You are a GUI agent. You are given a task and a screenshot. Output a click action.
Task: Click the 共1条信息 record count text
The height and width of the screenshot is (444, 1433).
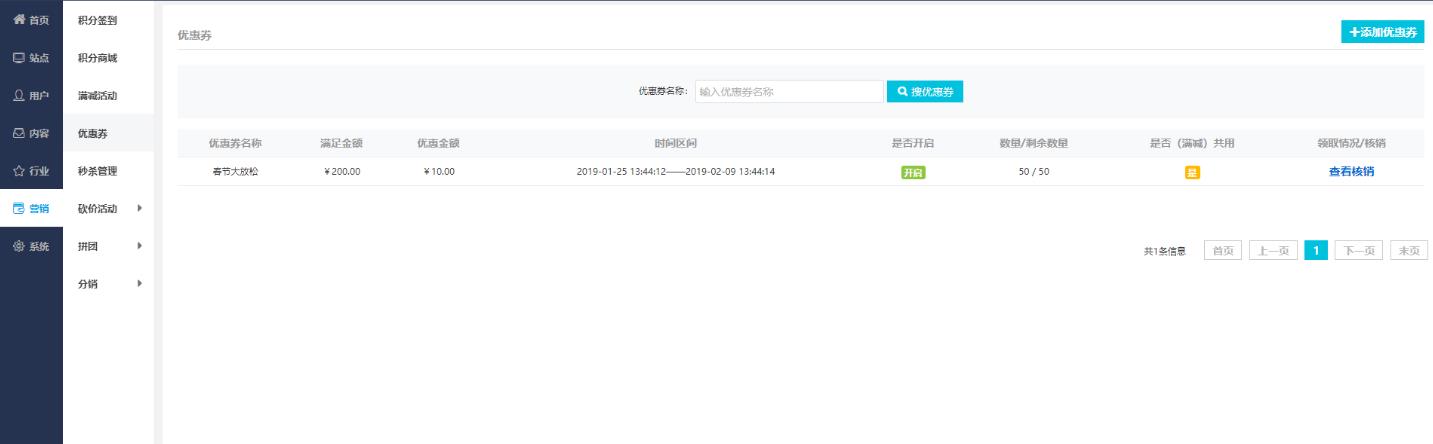pyautogui.click(x=1165, y=251)
